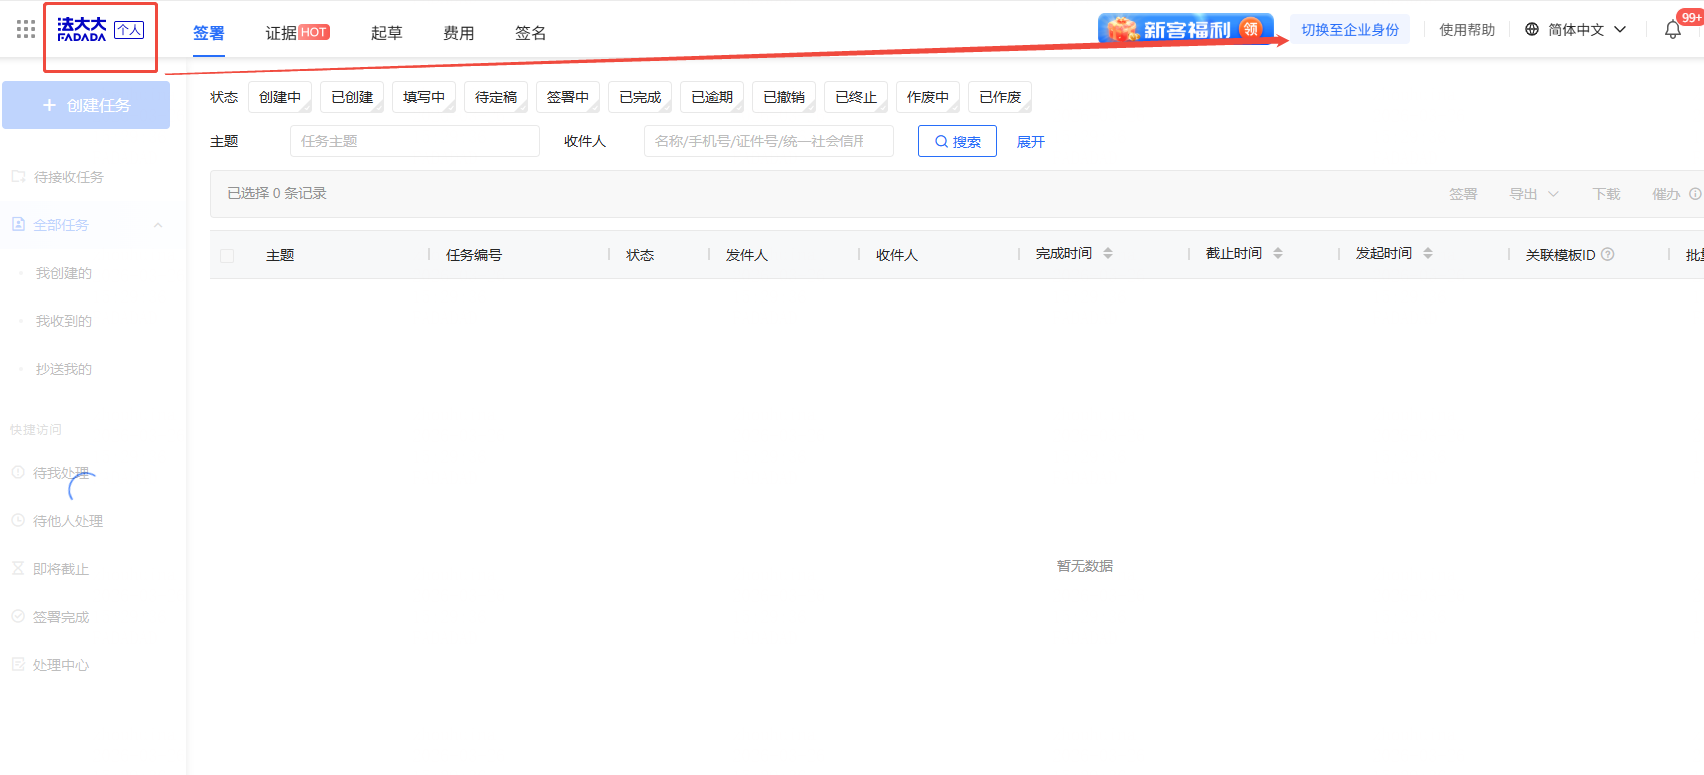This screenshot has width=1704, height=775.
Task: Switch to the 证据 tab
Action: 281,33
